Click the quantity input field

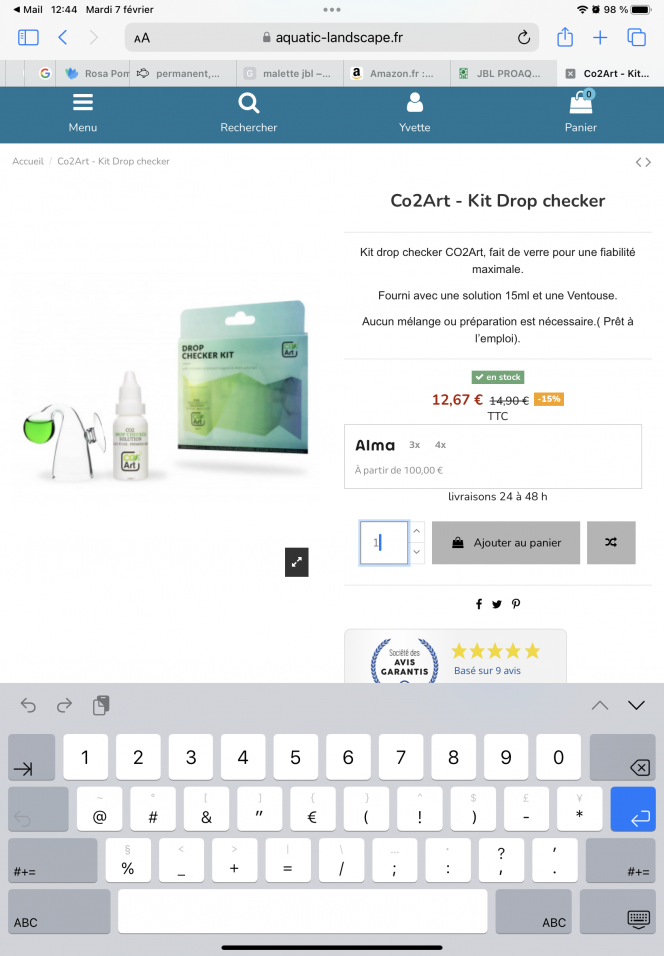tap(384, 543)
